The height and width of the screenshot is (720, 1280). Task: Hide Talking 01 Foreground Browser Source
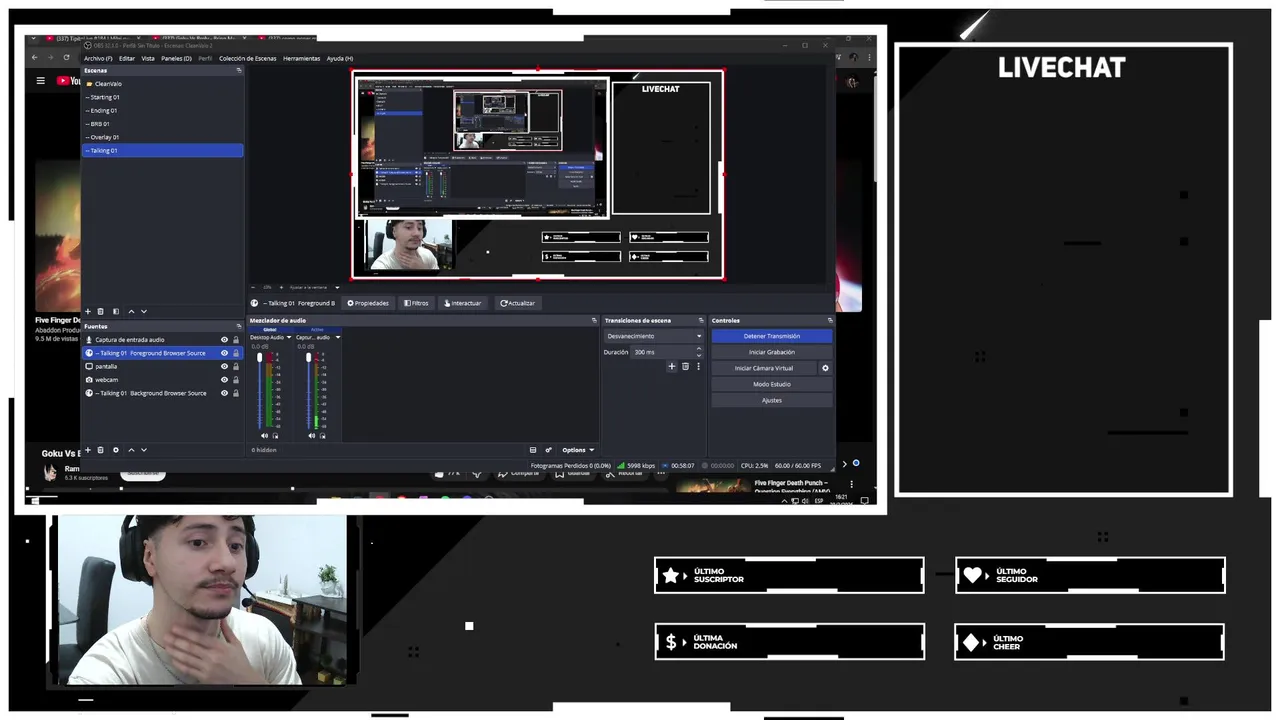click(224, 353)
